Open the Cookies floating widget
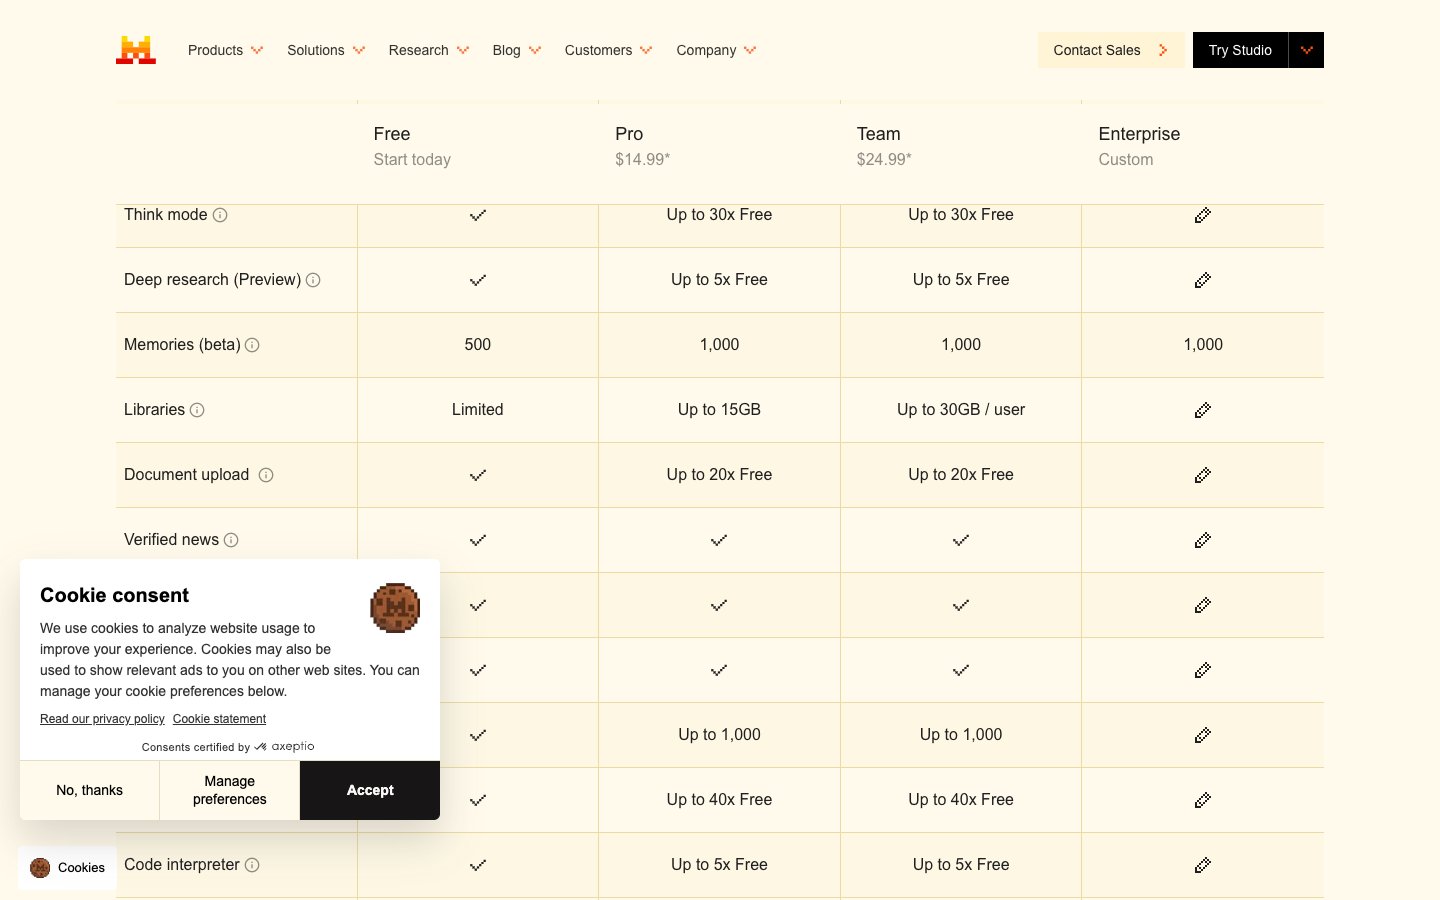Image resolution: width=1440 pixels, height=900 pixels. click(68, 868)
